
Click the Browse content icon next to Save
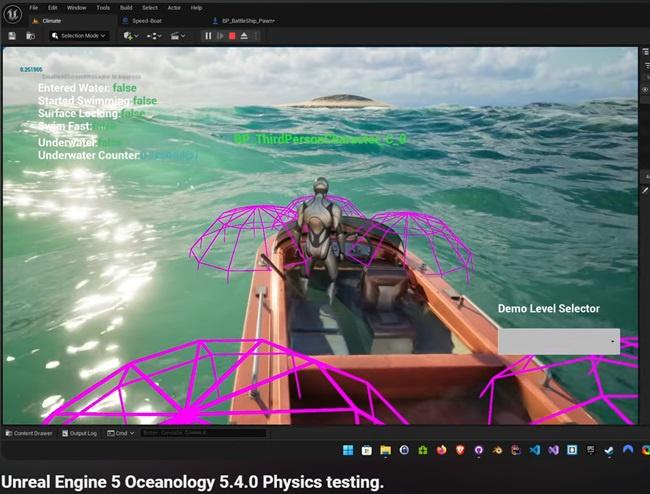click(x=30, y=36)
